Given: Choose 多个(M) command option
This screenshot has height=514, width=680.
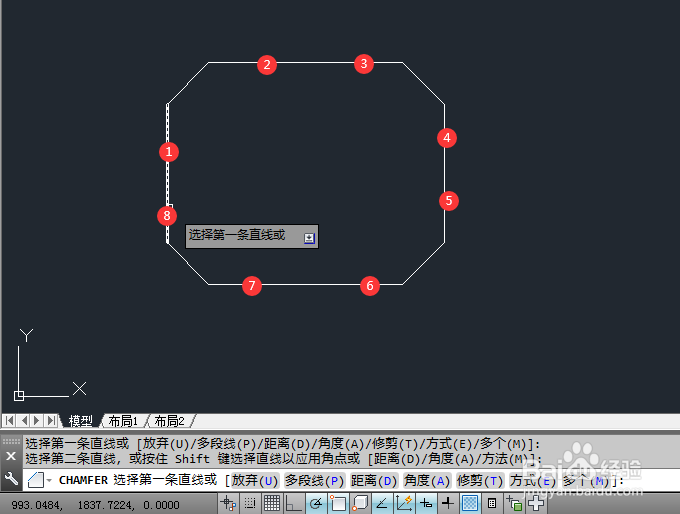Looking at the screenshot, I should [x=586, y=480].
